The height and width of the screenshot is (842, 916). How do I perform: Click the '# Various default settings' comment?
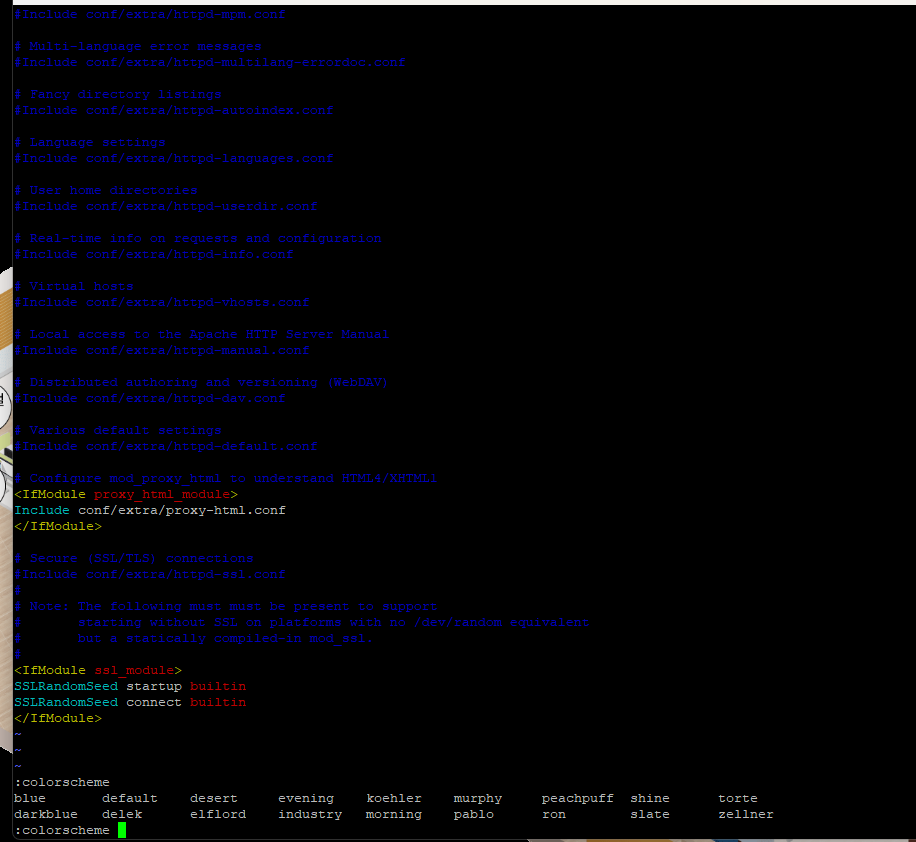(118, 429)
